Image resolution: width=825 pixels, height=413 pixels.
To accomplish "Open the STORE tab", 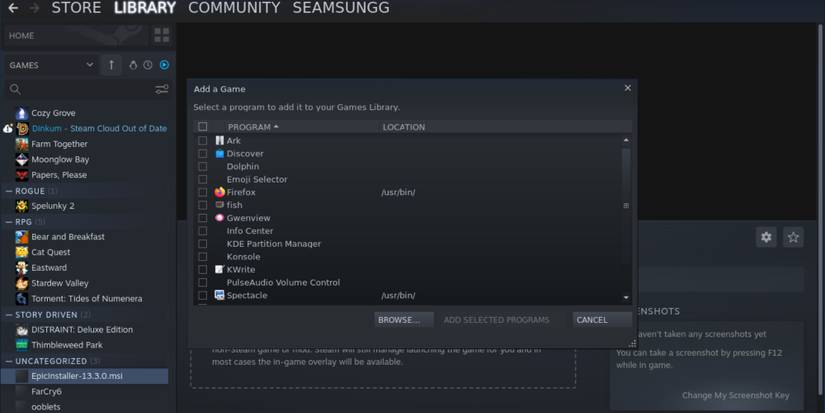I will [76, 8].
